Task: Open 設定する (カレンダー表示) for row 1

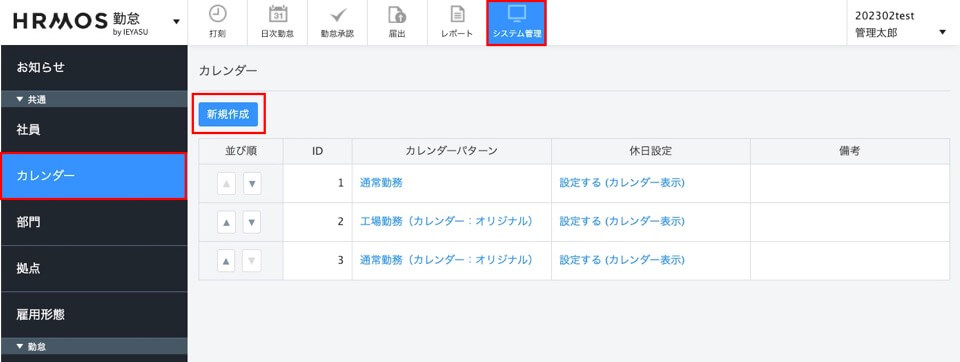Action: 622,183
